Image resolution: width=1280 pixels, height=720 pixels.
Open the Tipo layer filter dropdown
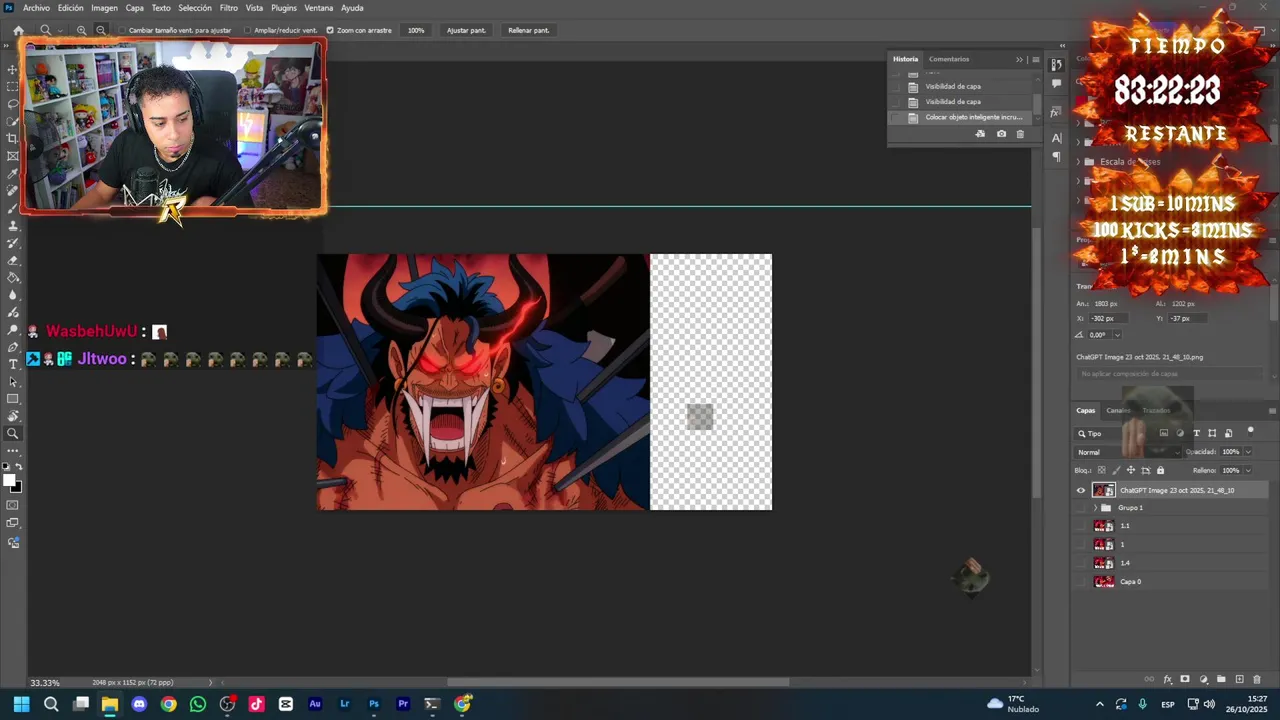(1113, 433)
